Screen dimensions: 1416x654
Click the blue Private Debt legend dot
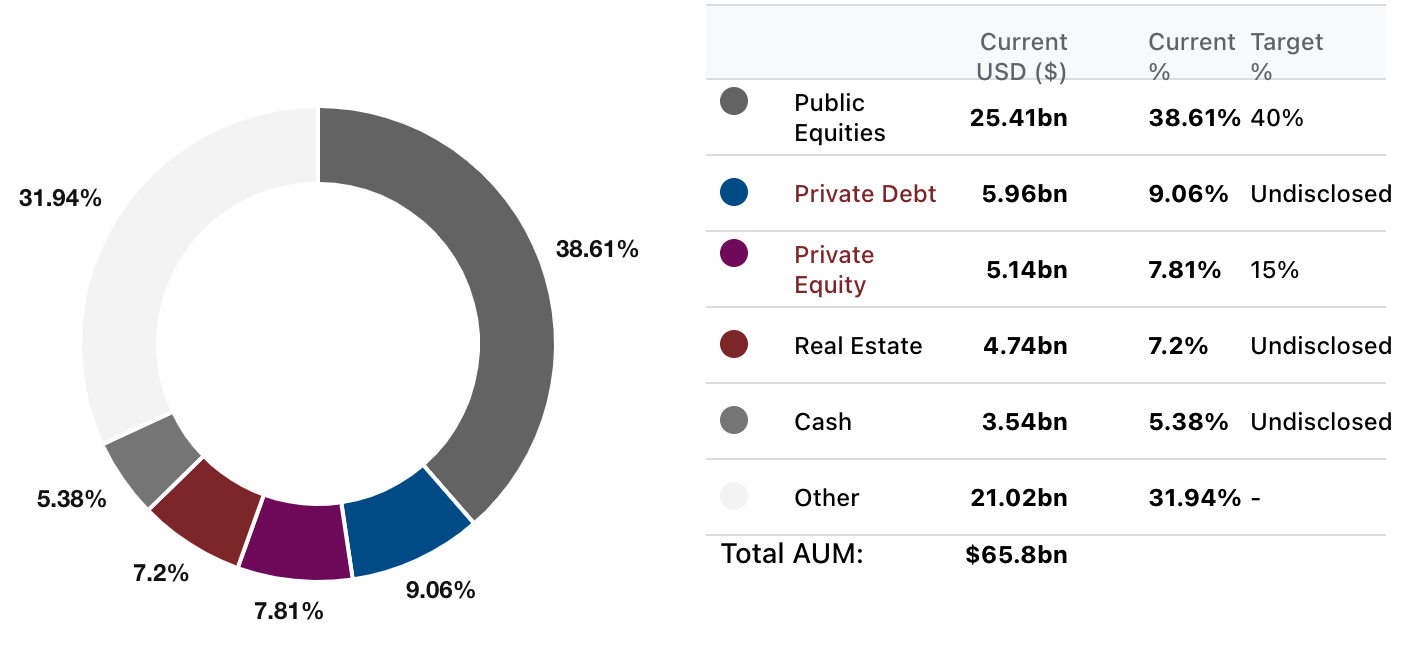[x=734, y=193]
